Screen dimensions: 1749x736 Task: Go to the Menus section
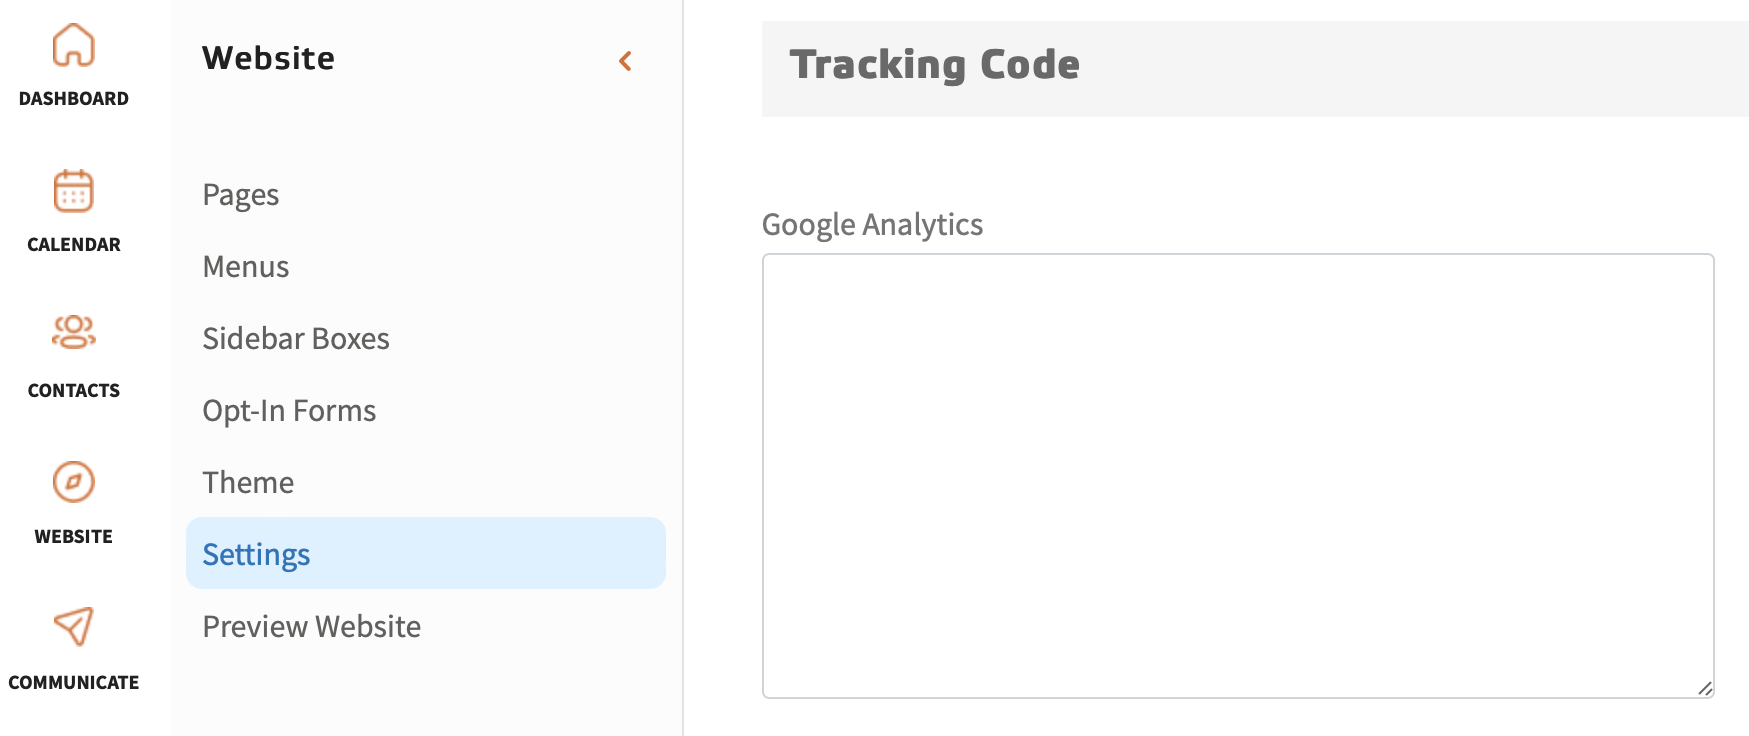pyautogui.click(x=246, y=267)
